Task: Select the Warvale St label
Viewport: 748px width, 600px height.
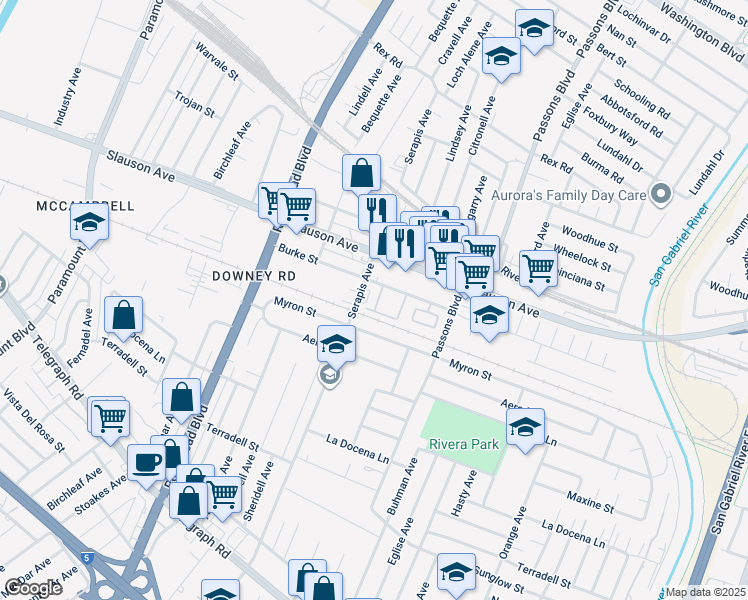Action: (217, 61)
